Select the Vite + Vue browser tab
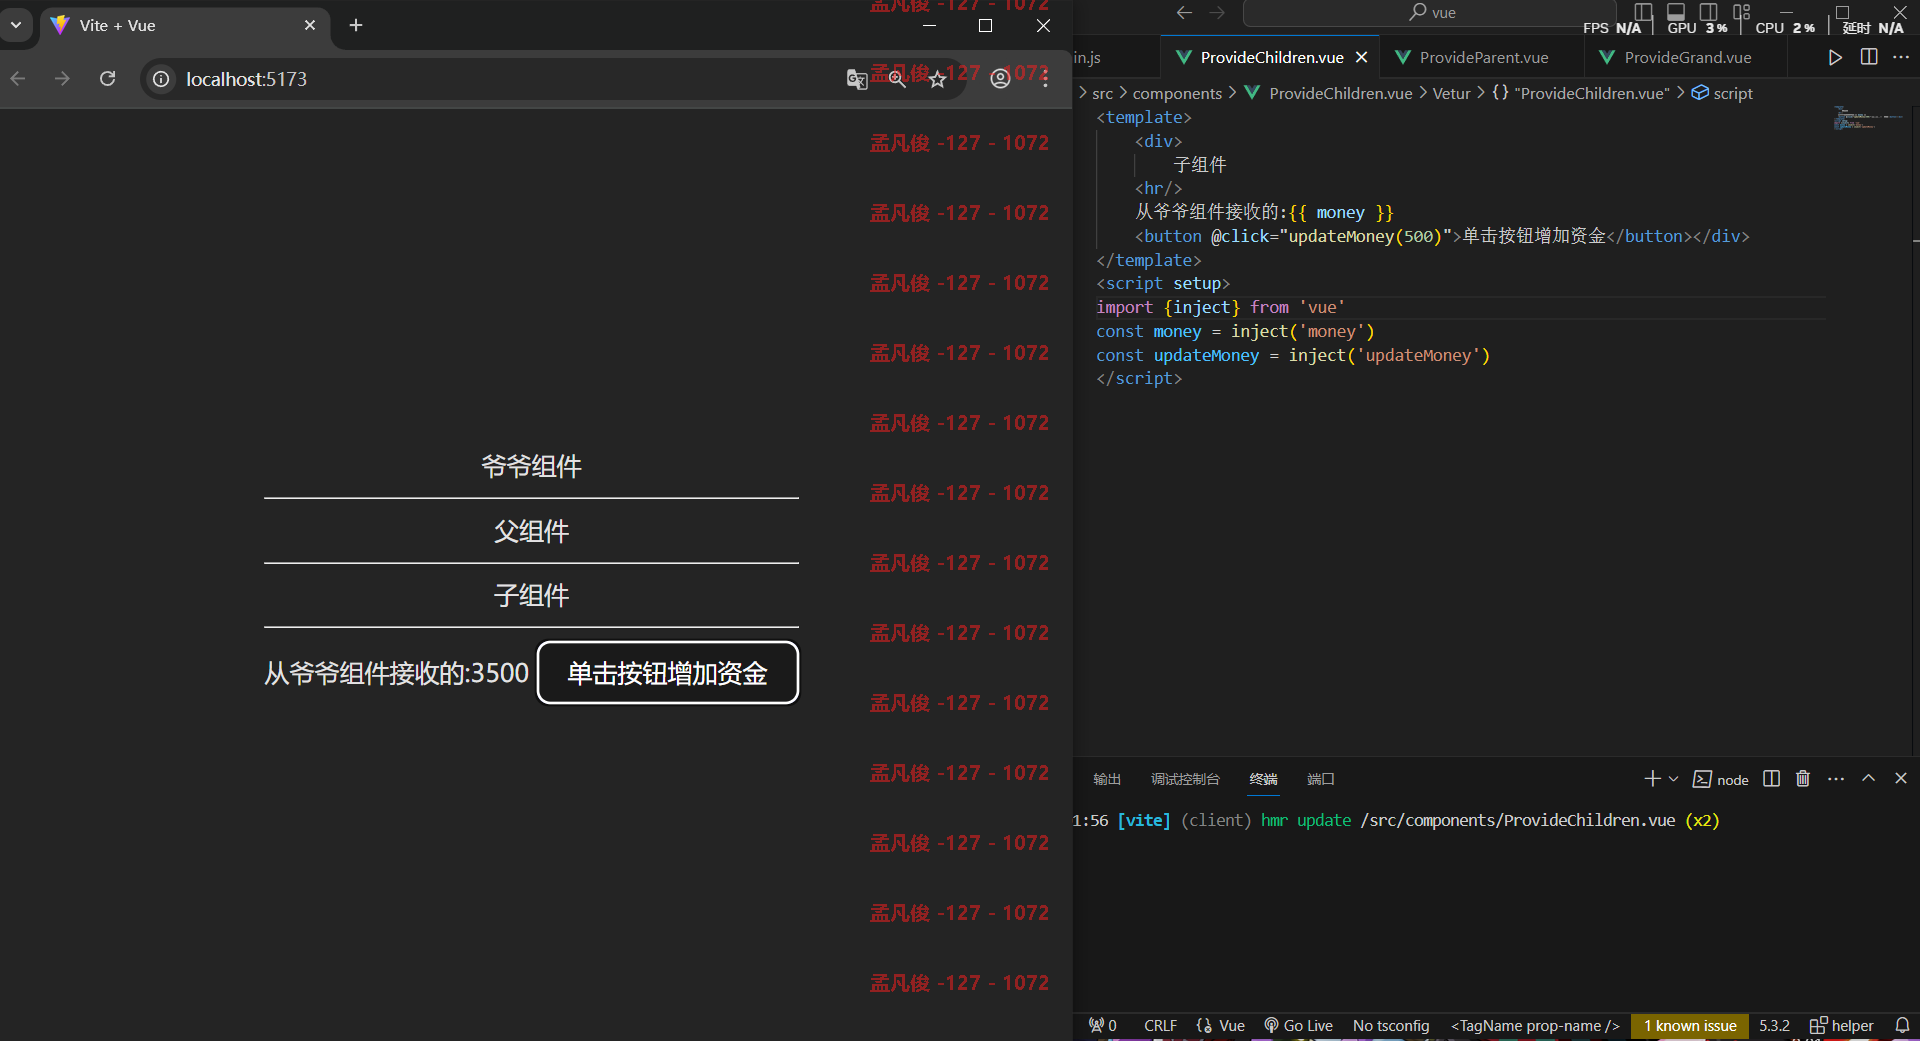This screenshot has width=1920, height=1041. [184, 25]
